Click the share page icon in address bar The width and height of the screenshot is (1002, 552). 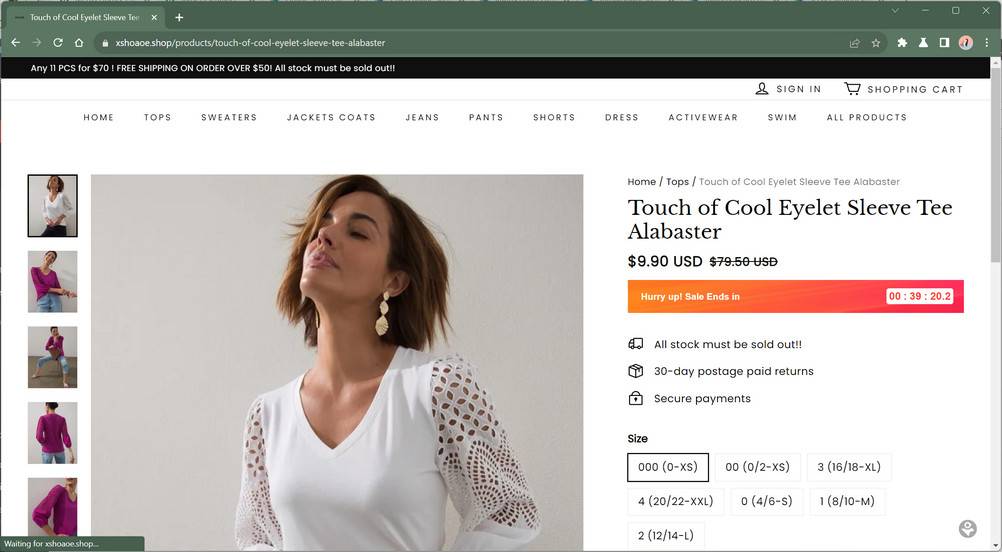854,43
